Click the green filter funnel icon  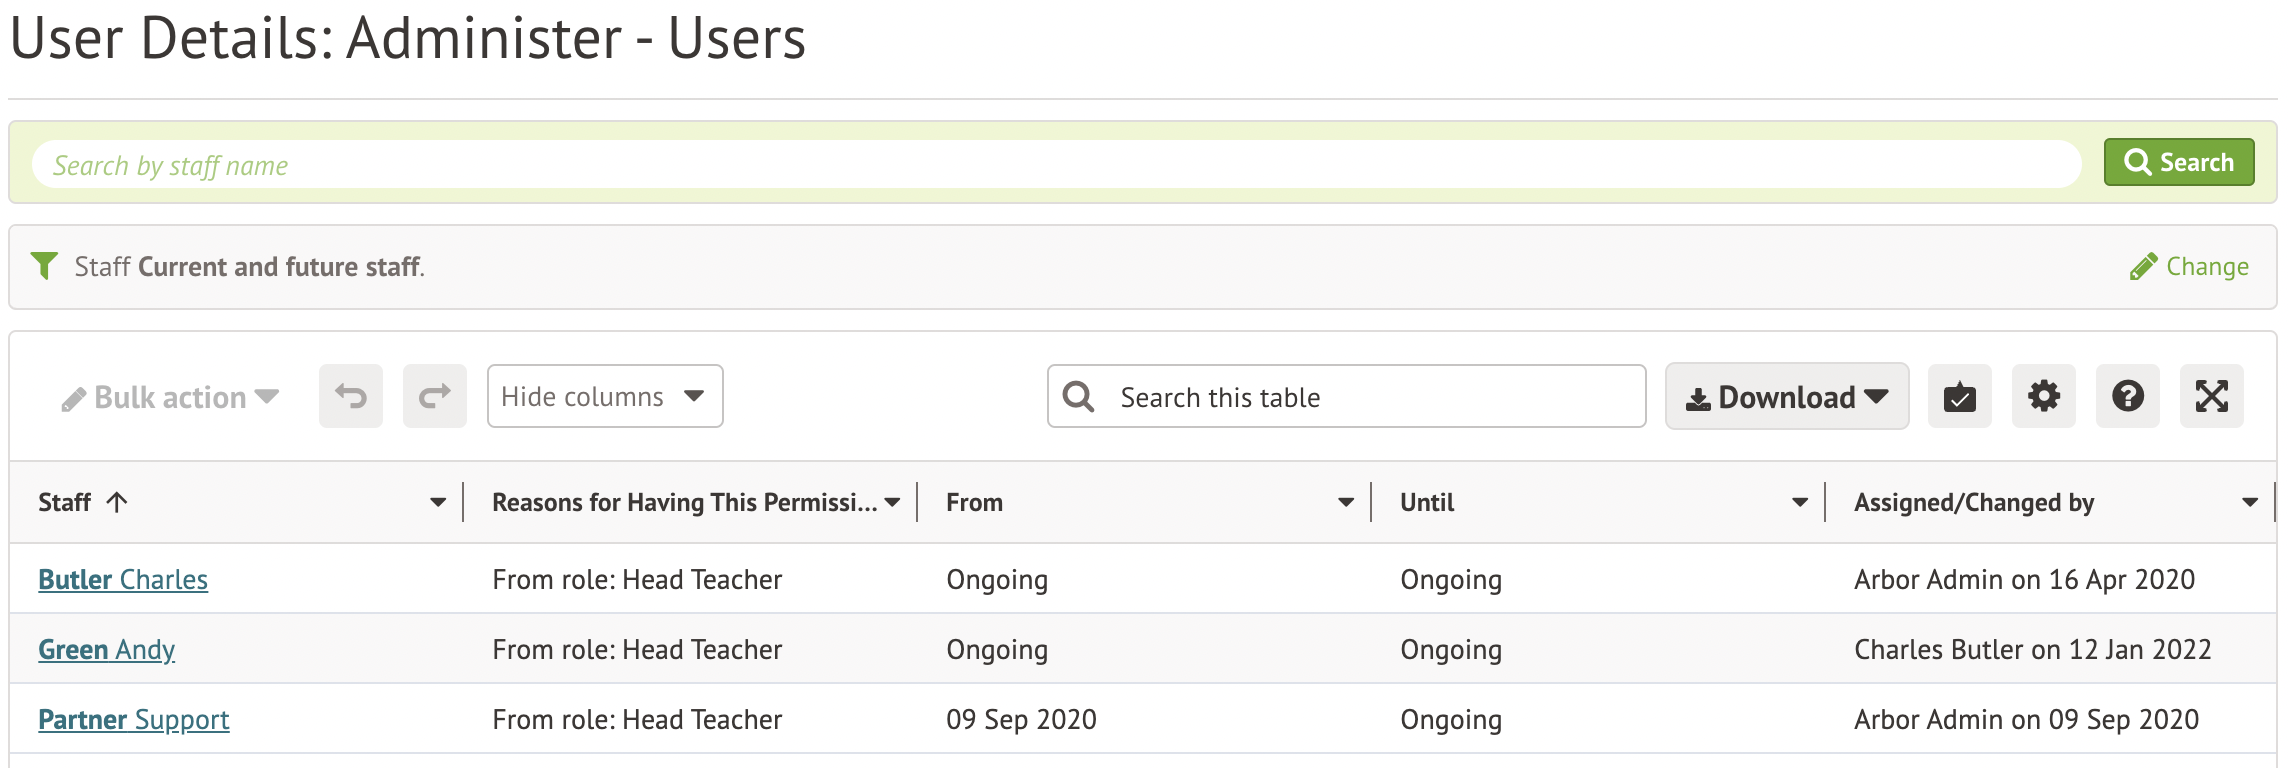tap(44, 266)
